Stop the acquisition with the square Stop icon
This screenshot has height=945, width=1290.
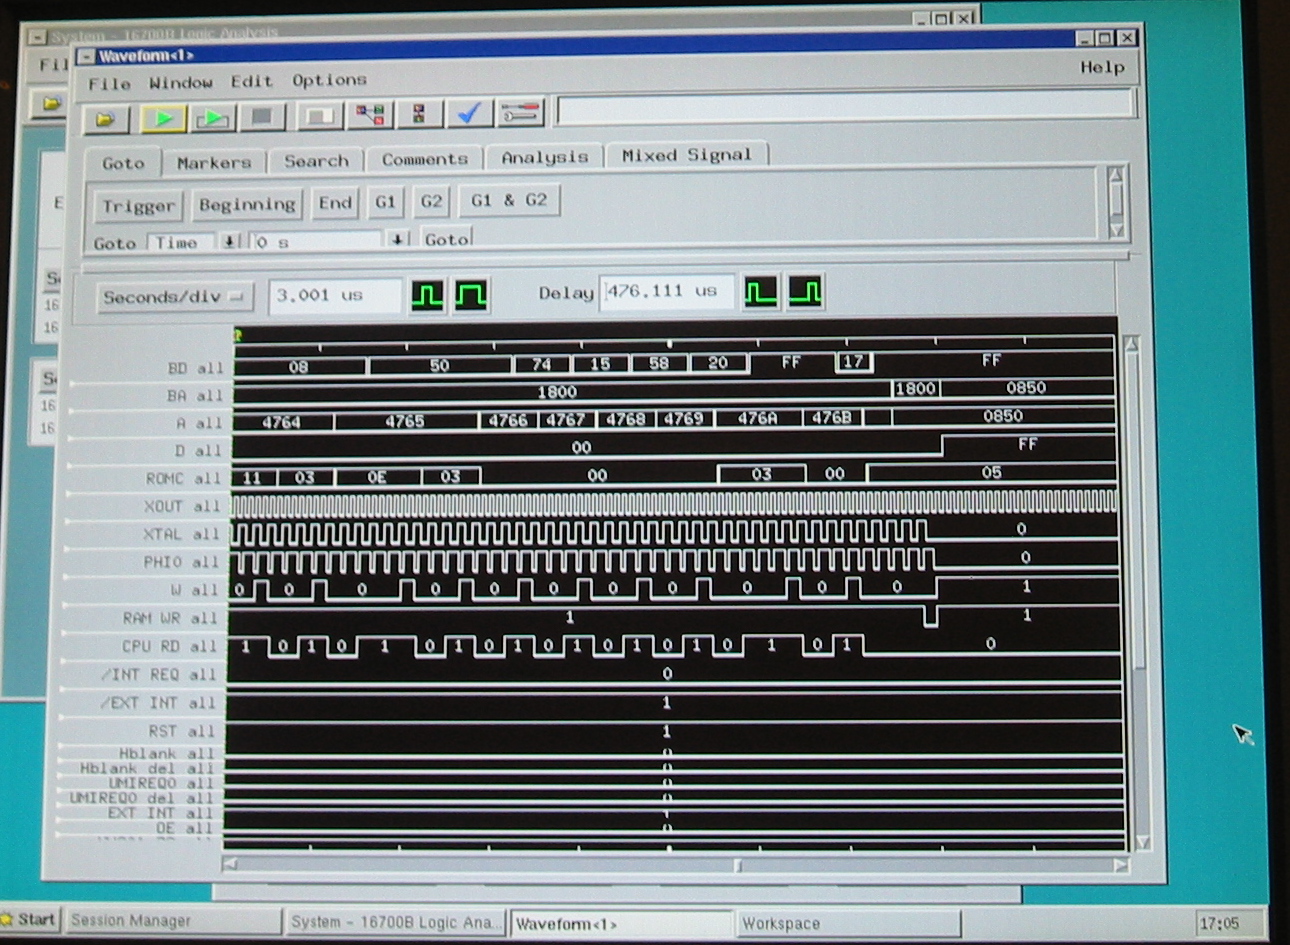tap(262, 118)
